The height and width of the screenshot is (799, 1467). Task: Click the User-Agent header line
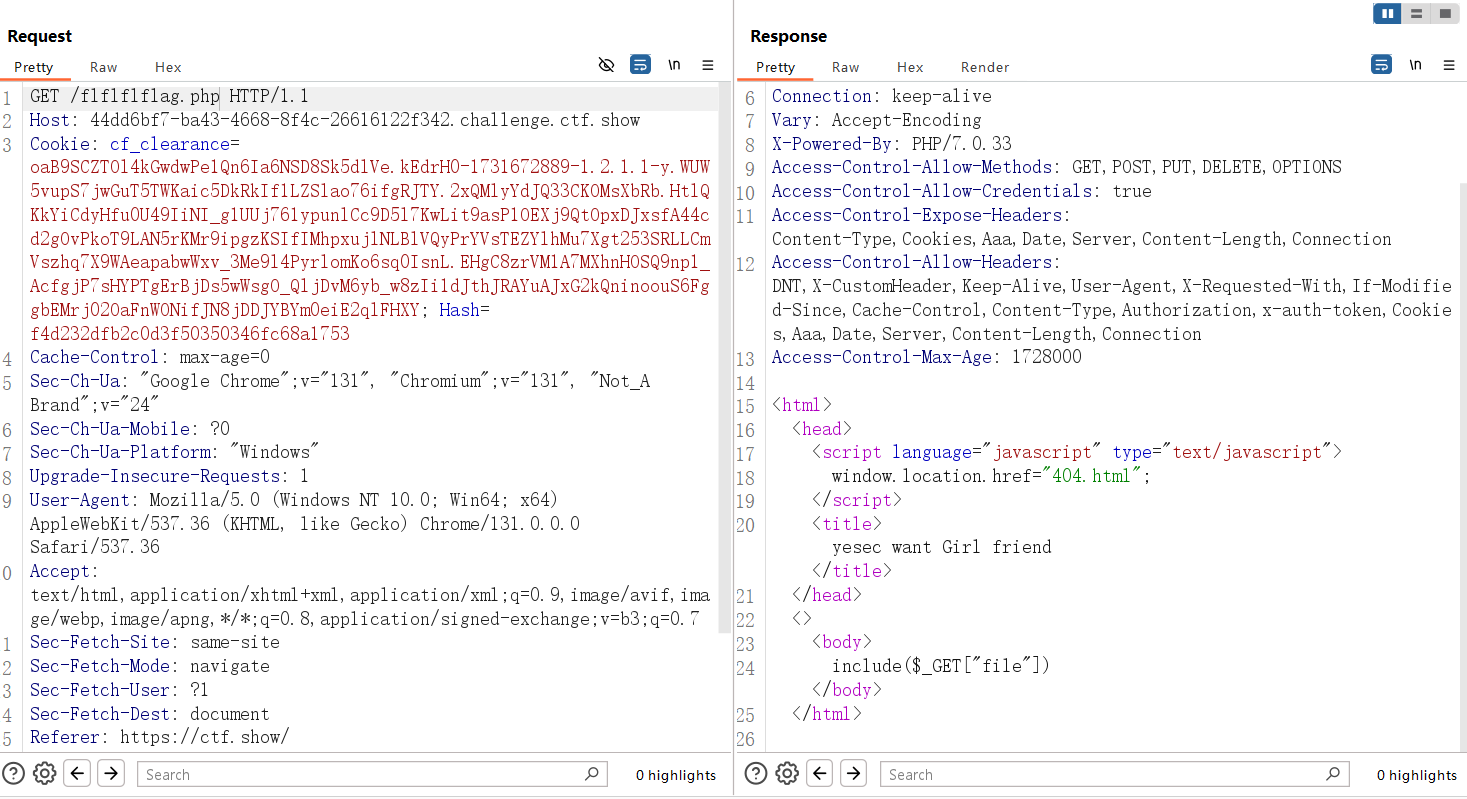(294, 500)
